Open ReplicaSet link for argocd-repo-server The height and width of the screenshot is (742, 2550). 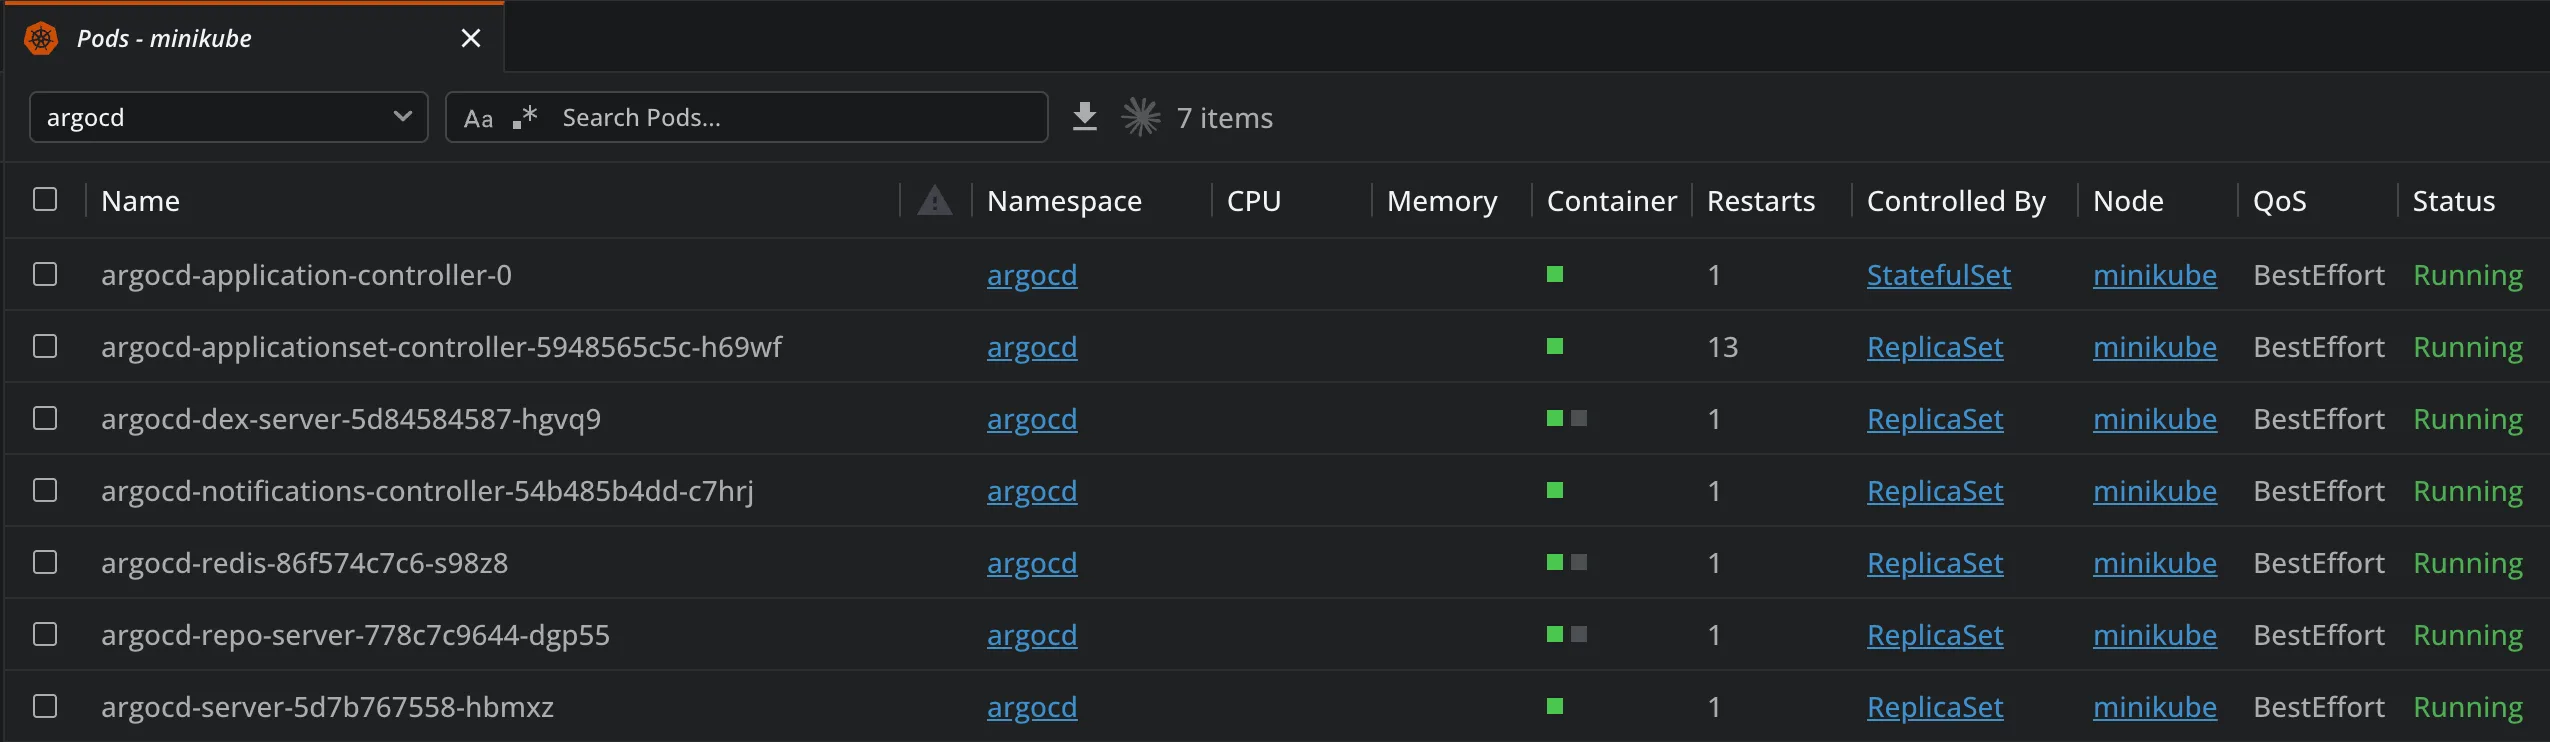point(1935,635)
